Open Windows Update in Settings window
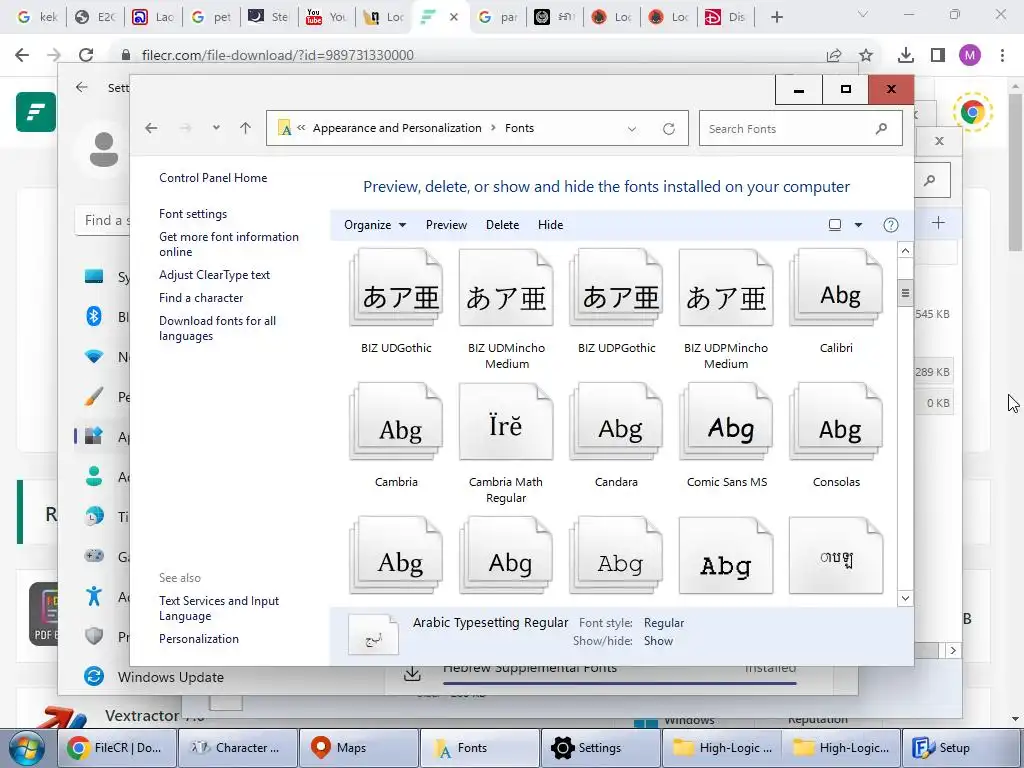The image size is (1024, 768). [x=170, y=677]
